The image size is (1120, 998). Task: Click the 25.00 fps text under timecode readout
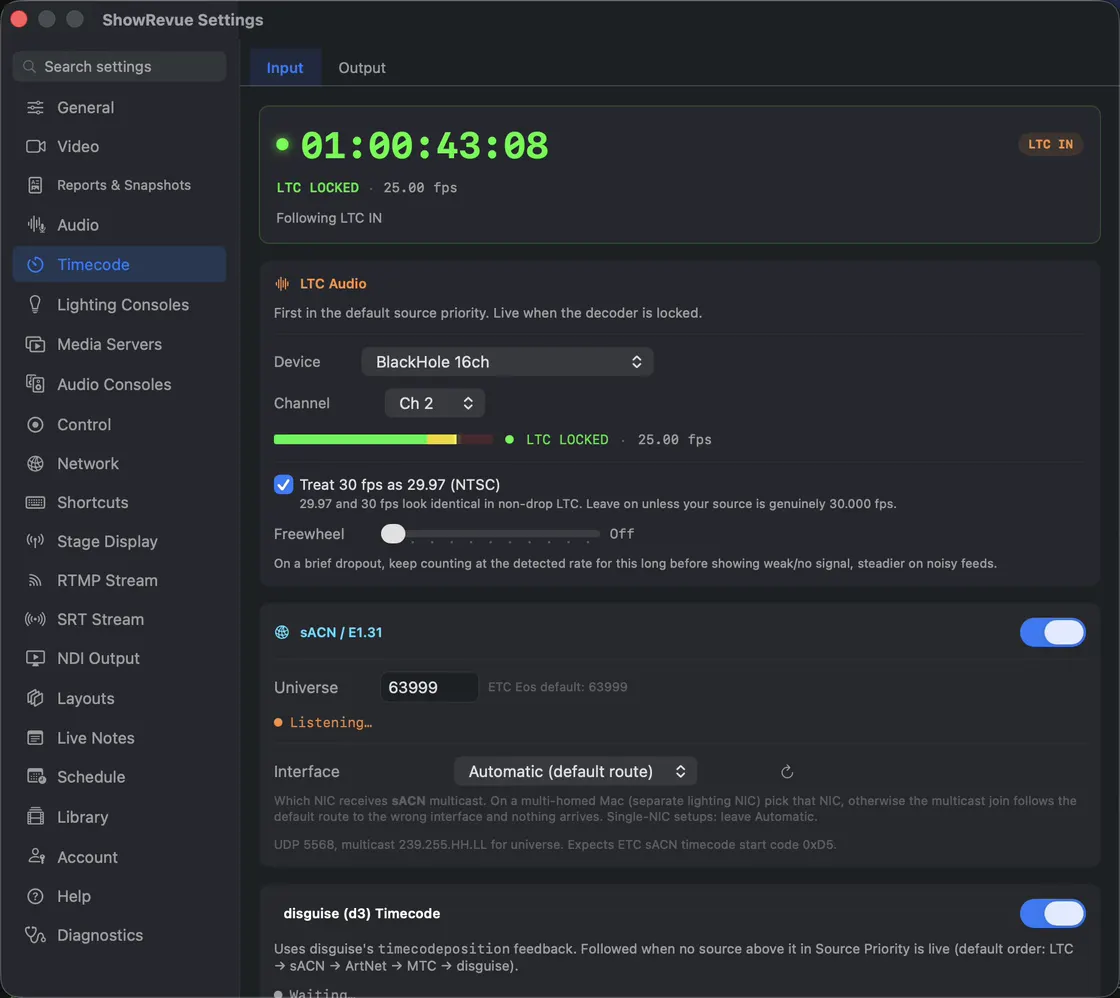tap(420, 187)
